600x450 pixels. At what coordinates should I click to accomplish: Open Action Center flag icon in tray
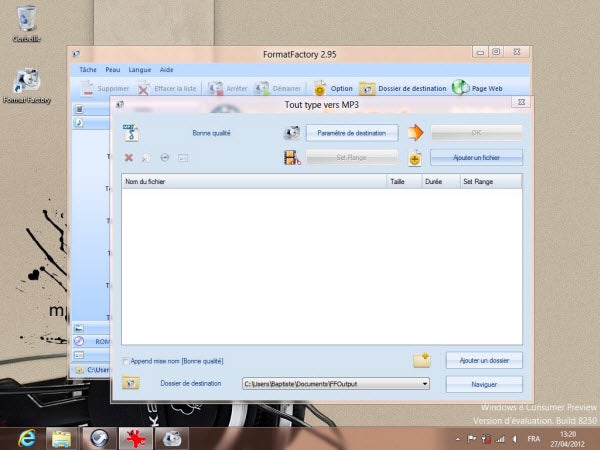[472, 439]
